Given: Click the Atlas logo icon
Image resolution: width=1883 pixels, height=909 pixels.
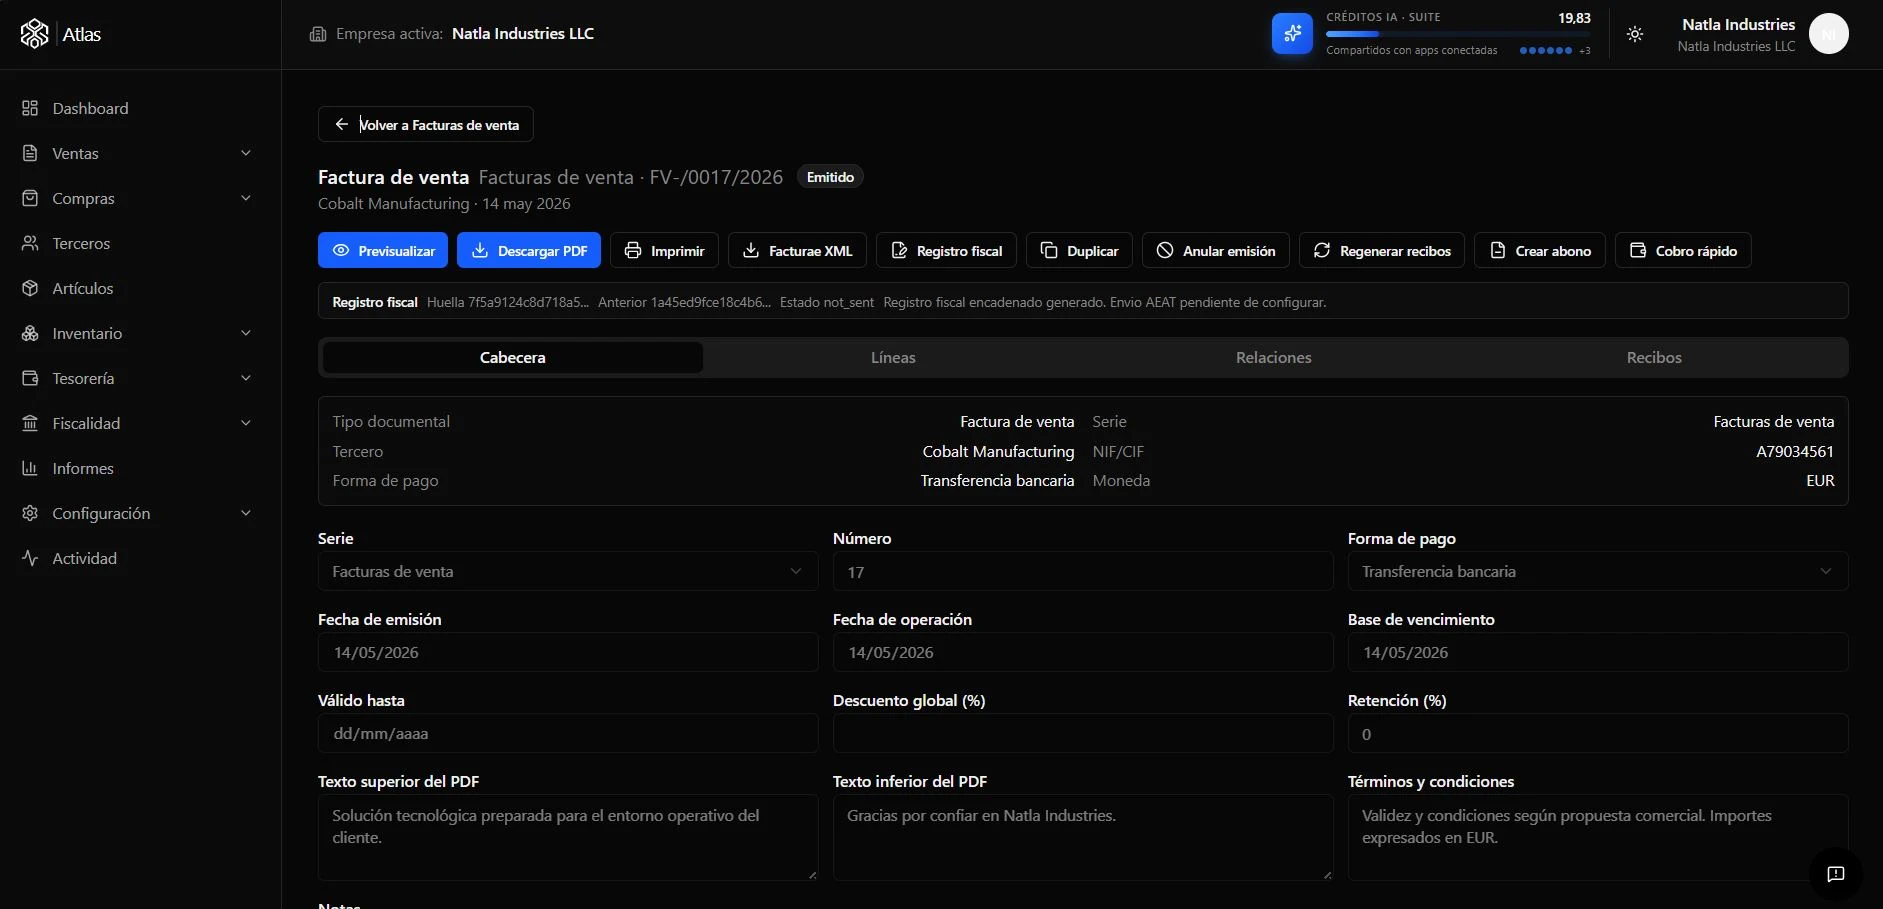Looking at the screenshot, I should [x=35, y=34].
